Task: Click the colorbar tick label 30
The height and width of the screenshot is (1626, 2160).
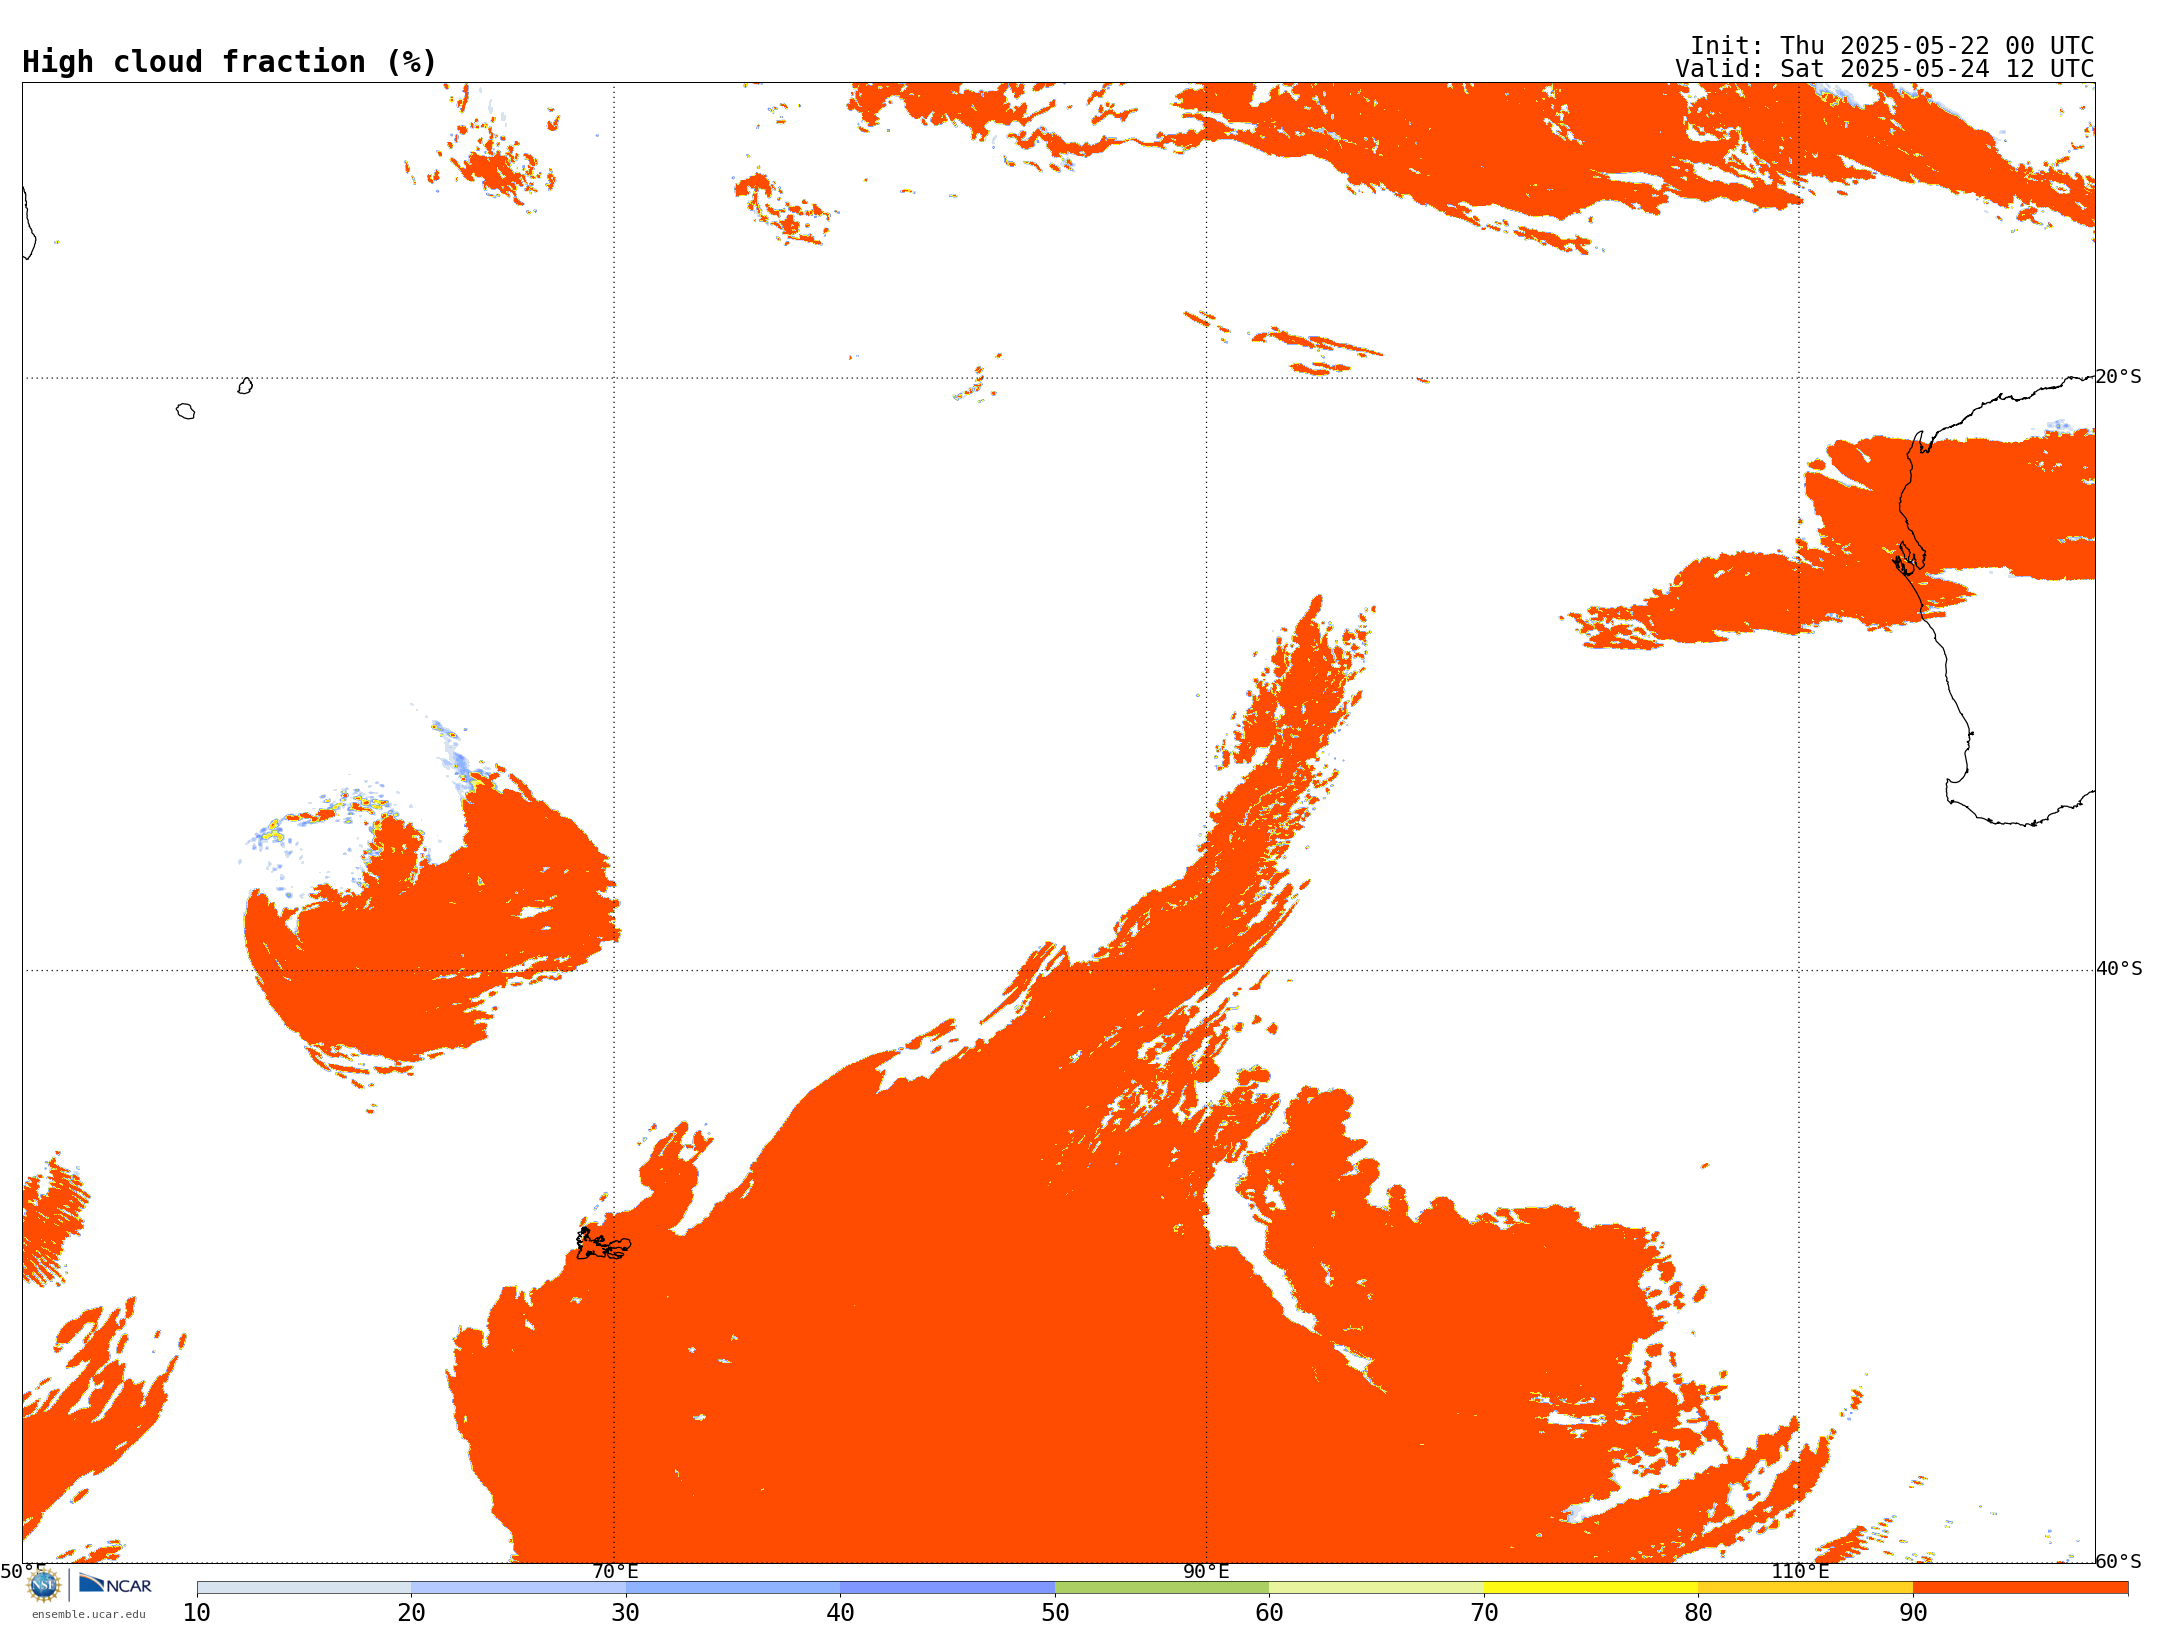Action: click(626, 1613)
